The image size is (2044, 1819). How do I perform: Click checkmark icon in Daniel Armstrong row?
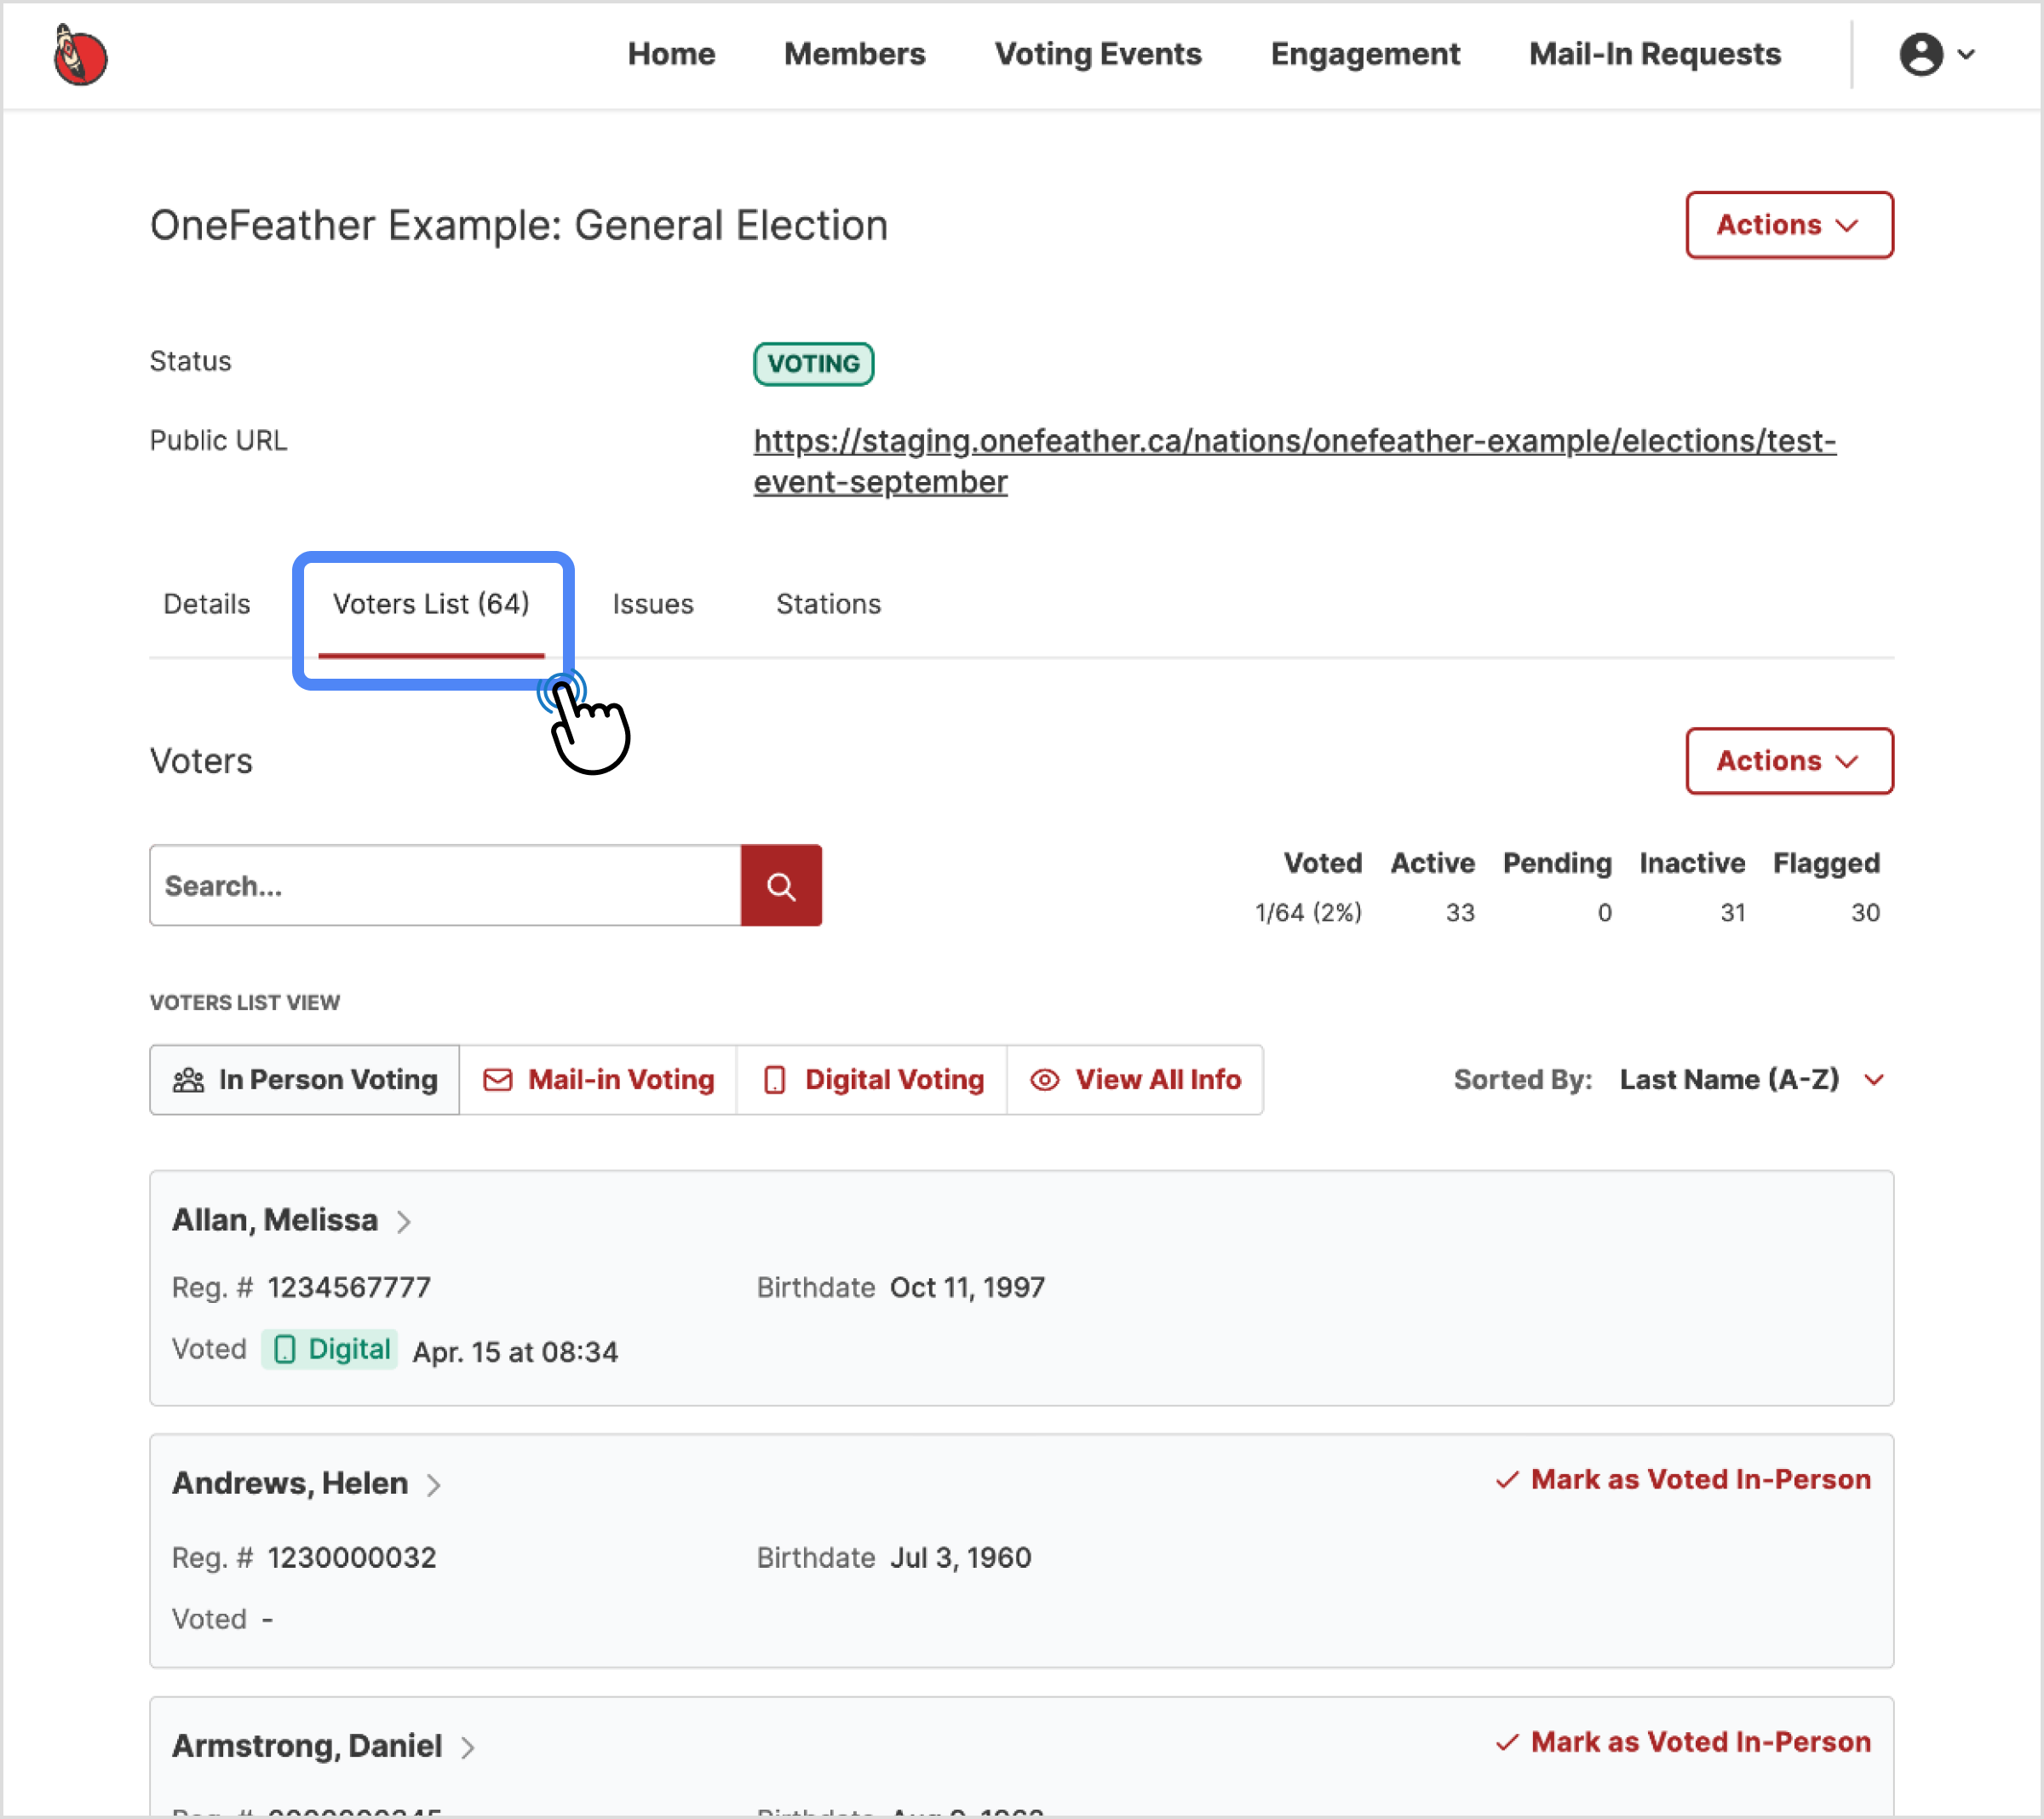[1507, 1743]
